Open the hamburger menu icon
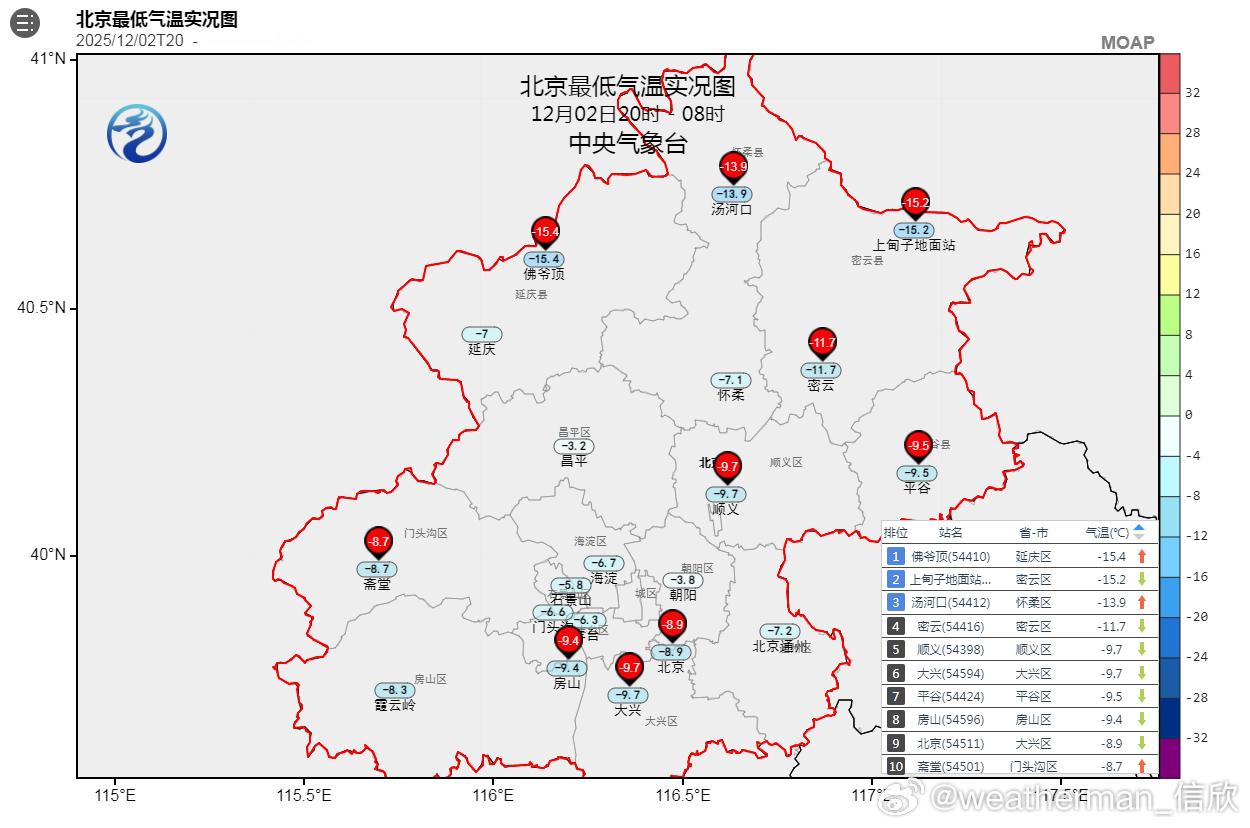 click(x=25, y=22)
